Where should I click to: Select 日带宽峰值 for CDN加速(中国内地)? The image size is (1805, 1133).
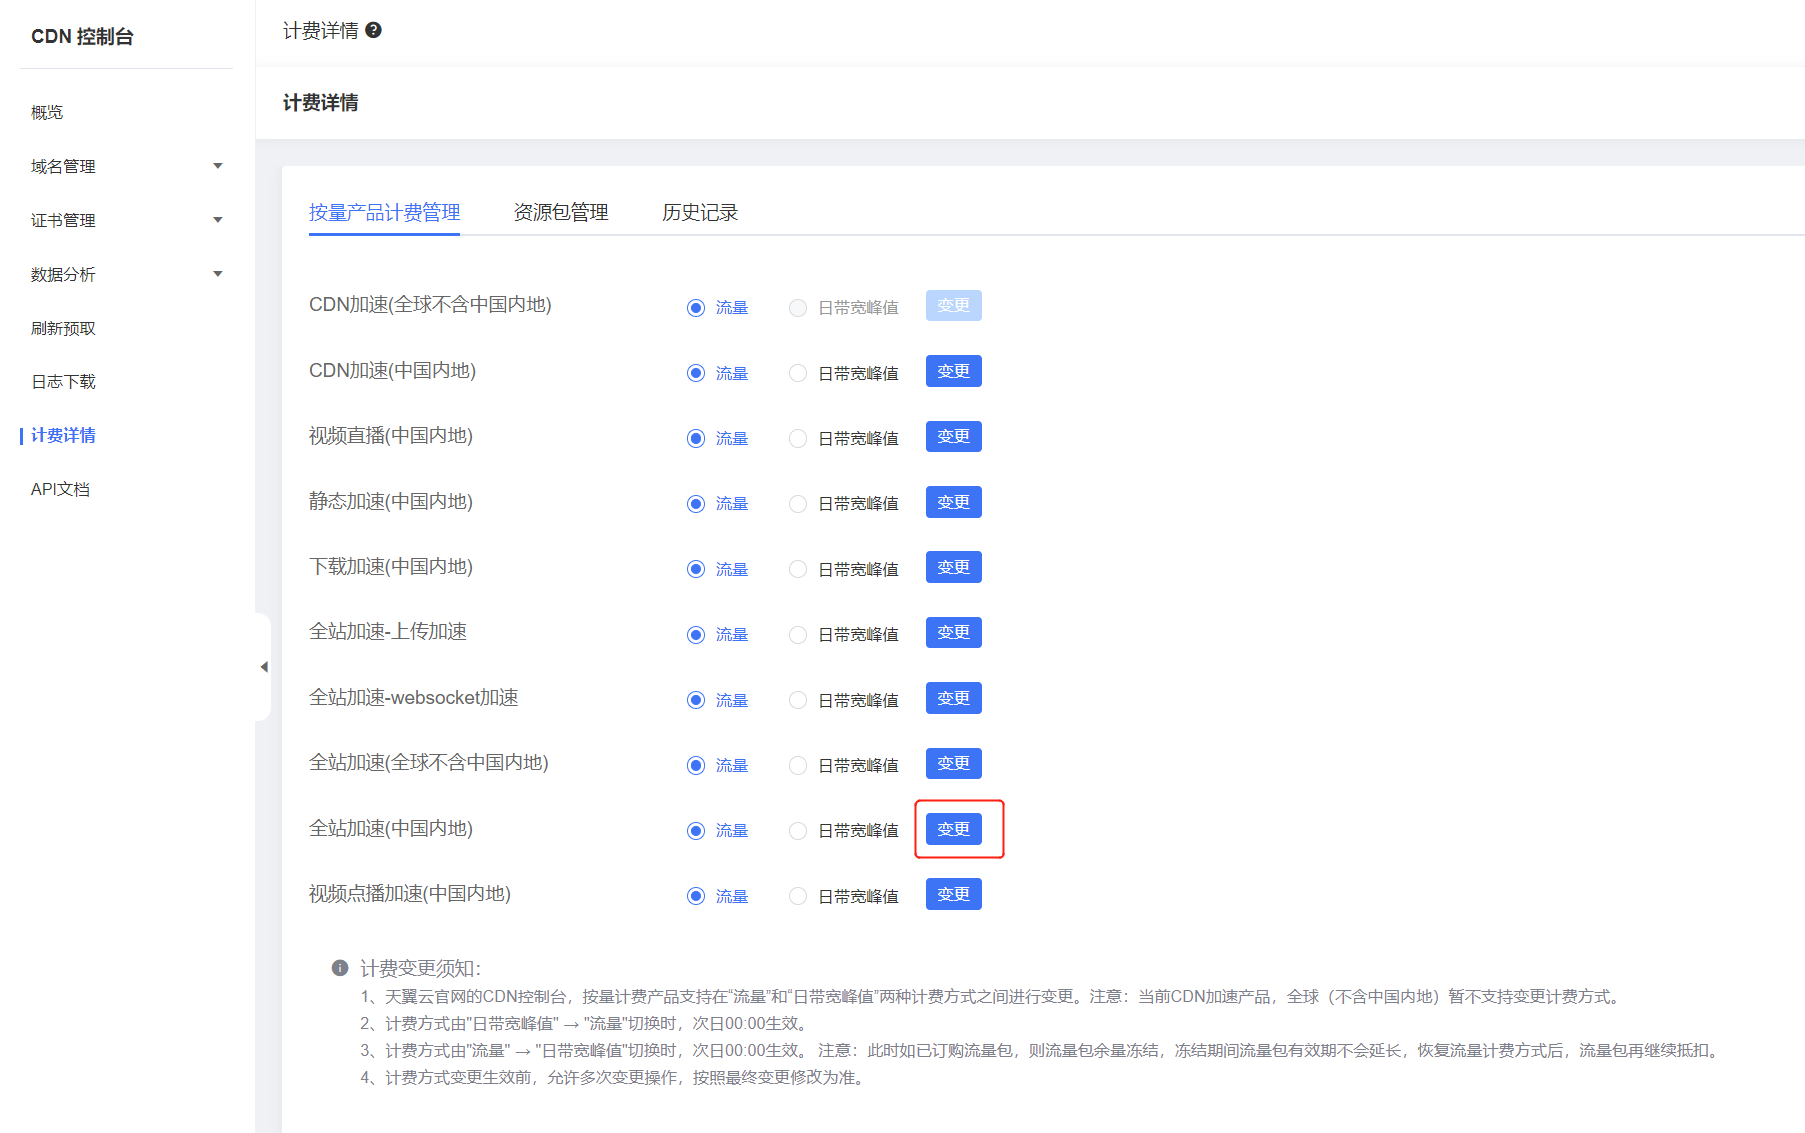pos(843,373)
